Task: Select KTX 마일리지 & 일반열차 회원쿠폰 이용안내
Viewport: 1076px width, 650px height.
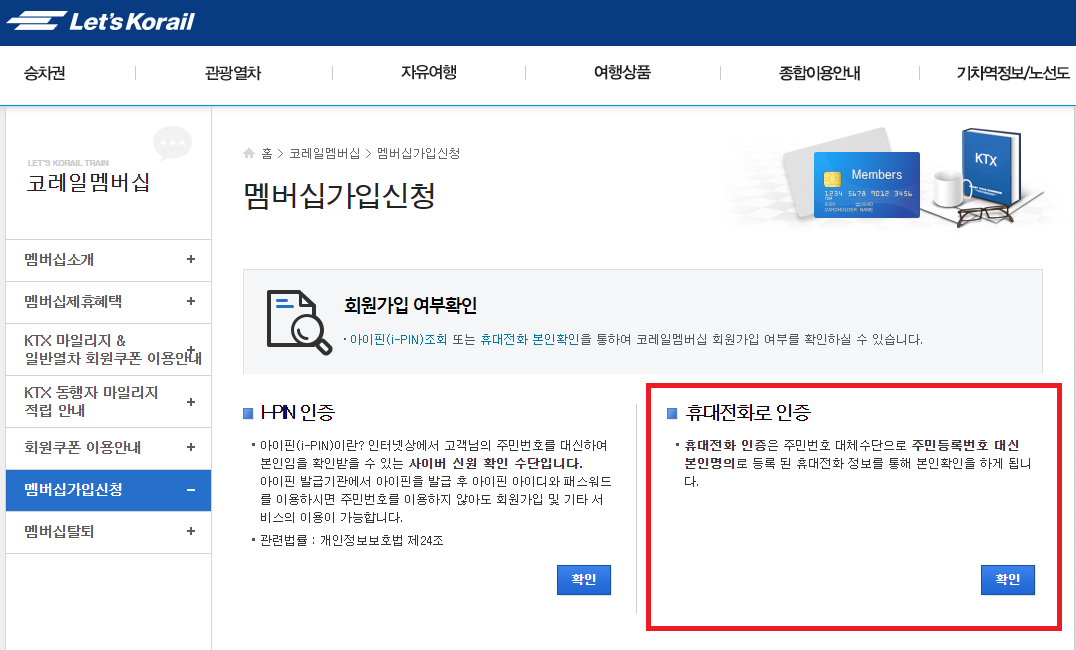Action: pyautogui.click(x=113, y=349)
